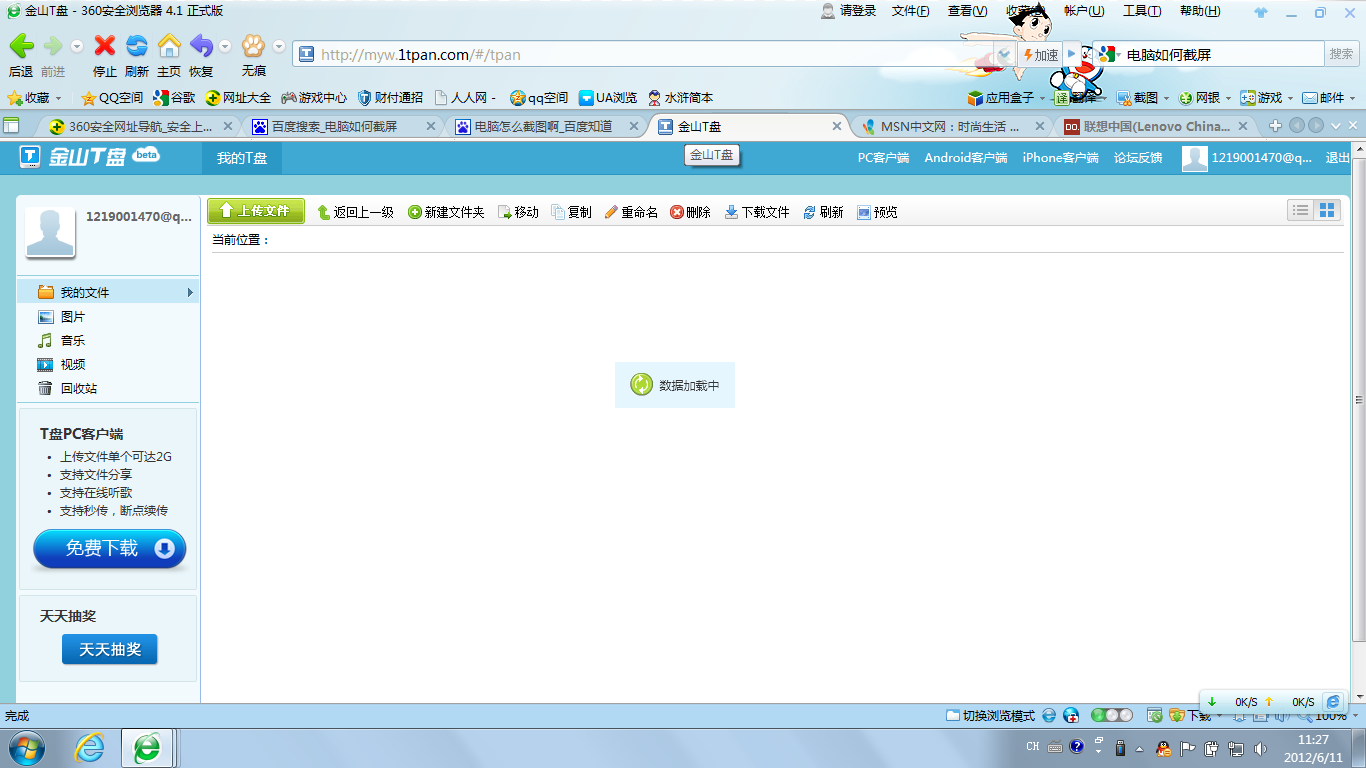Open the 论坛反馈 feedback link

1138,158
